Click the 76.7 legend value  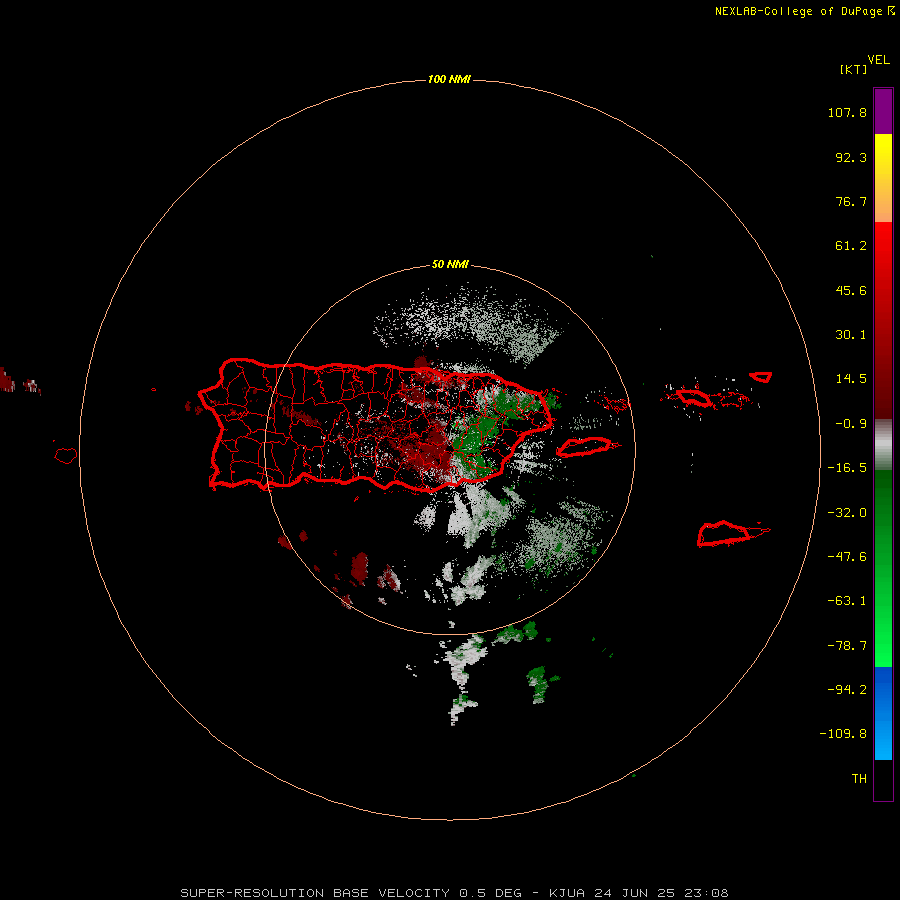(851, 201)
